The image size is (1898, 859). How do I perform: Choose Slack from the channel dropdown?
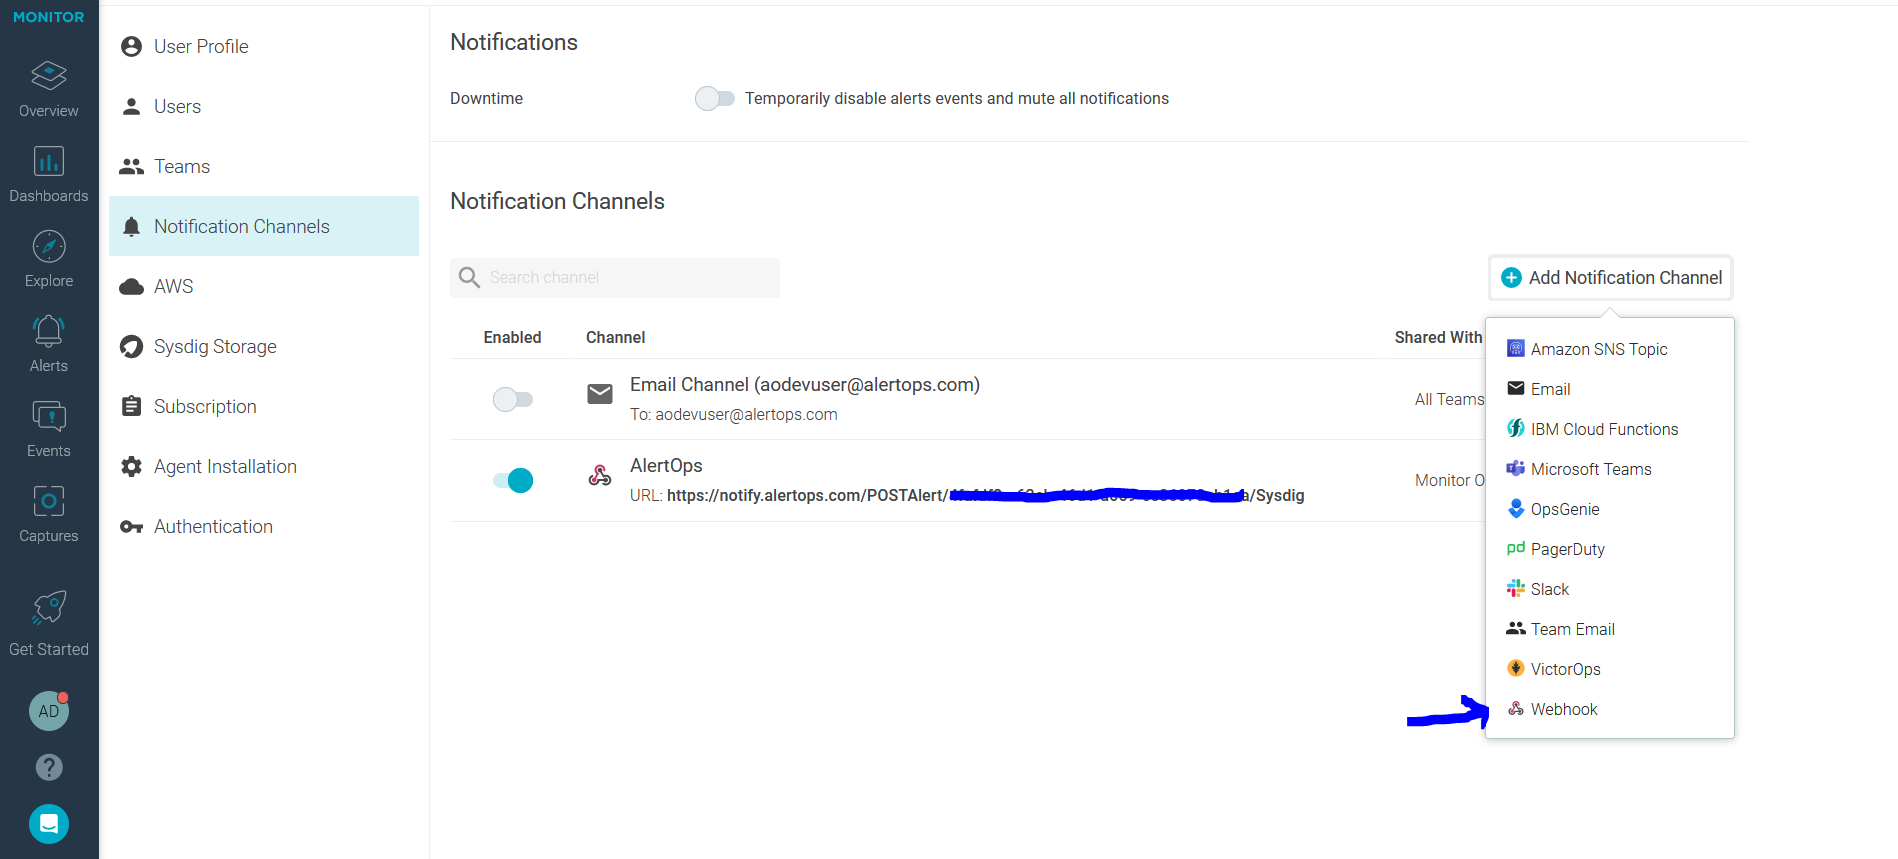click(1549, 589)
